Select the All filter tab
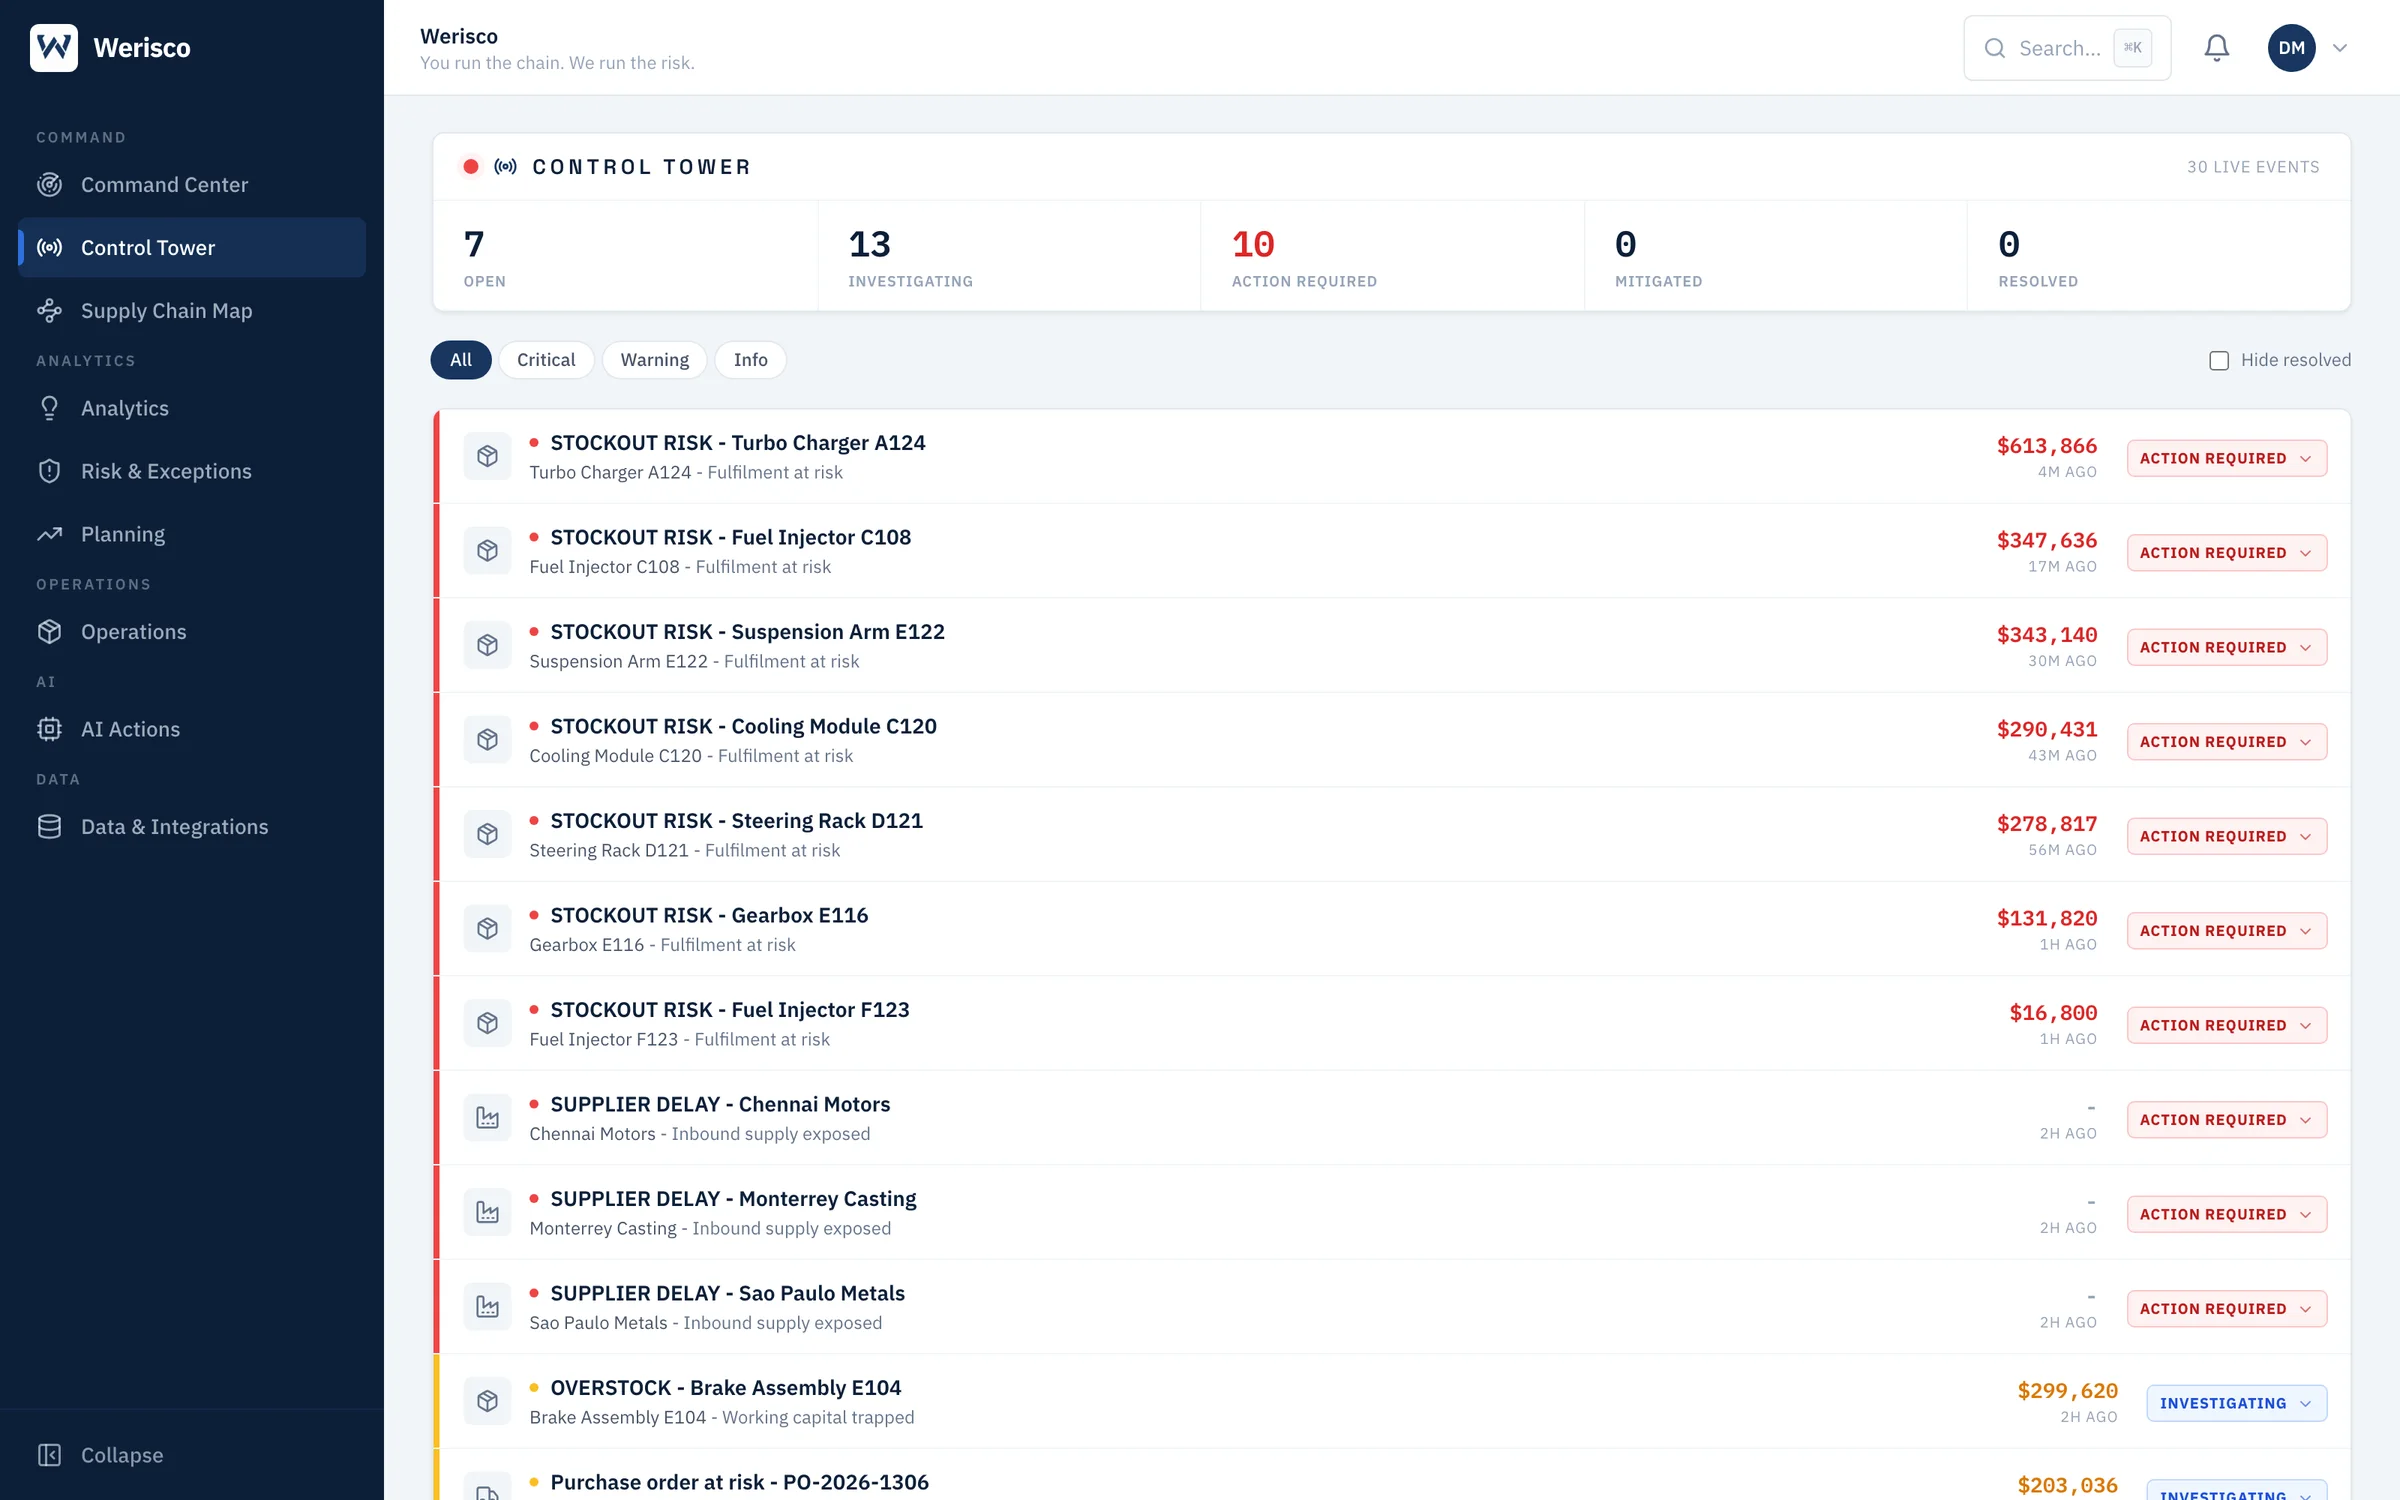Viewport: 2400px width, 1500px height. pyautogui.click(x=461, y=360)
